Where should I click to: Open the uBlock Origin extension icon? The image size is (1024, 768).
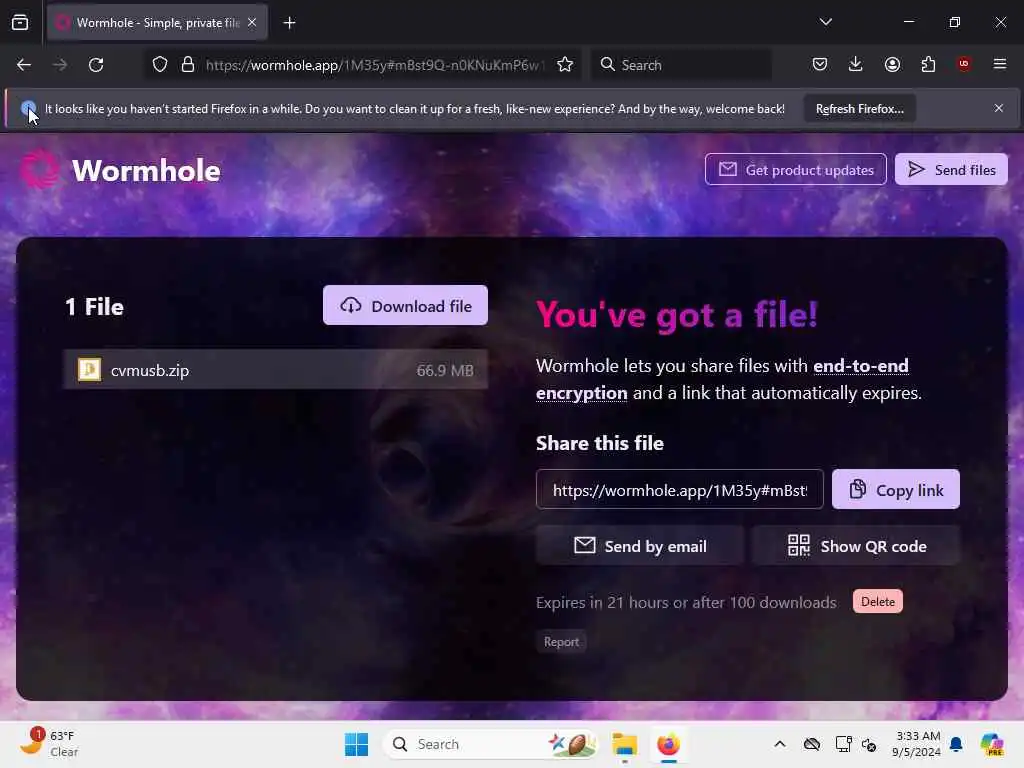(x=963, y=64)
